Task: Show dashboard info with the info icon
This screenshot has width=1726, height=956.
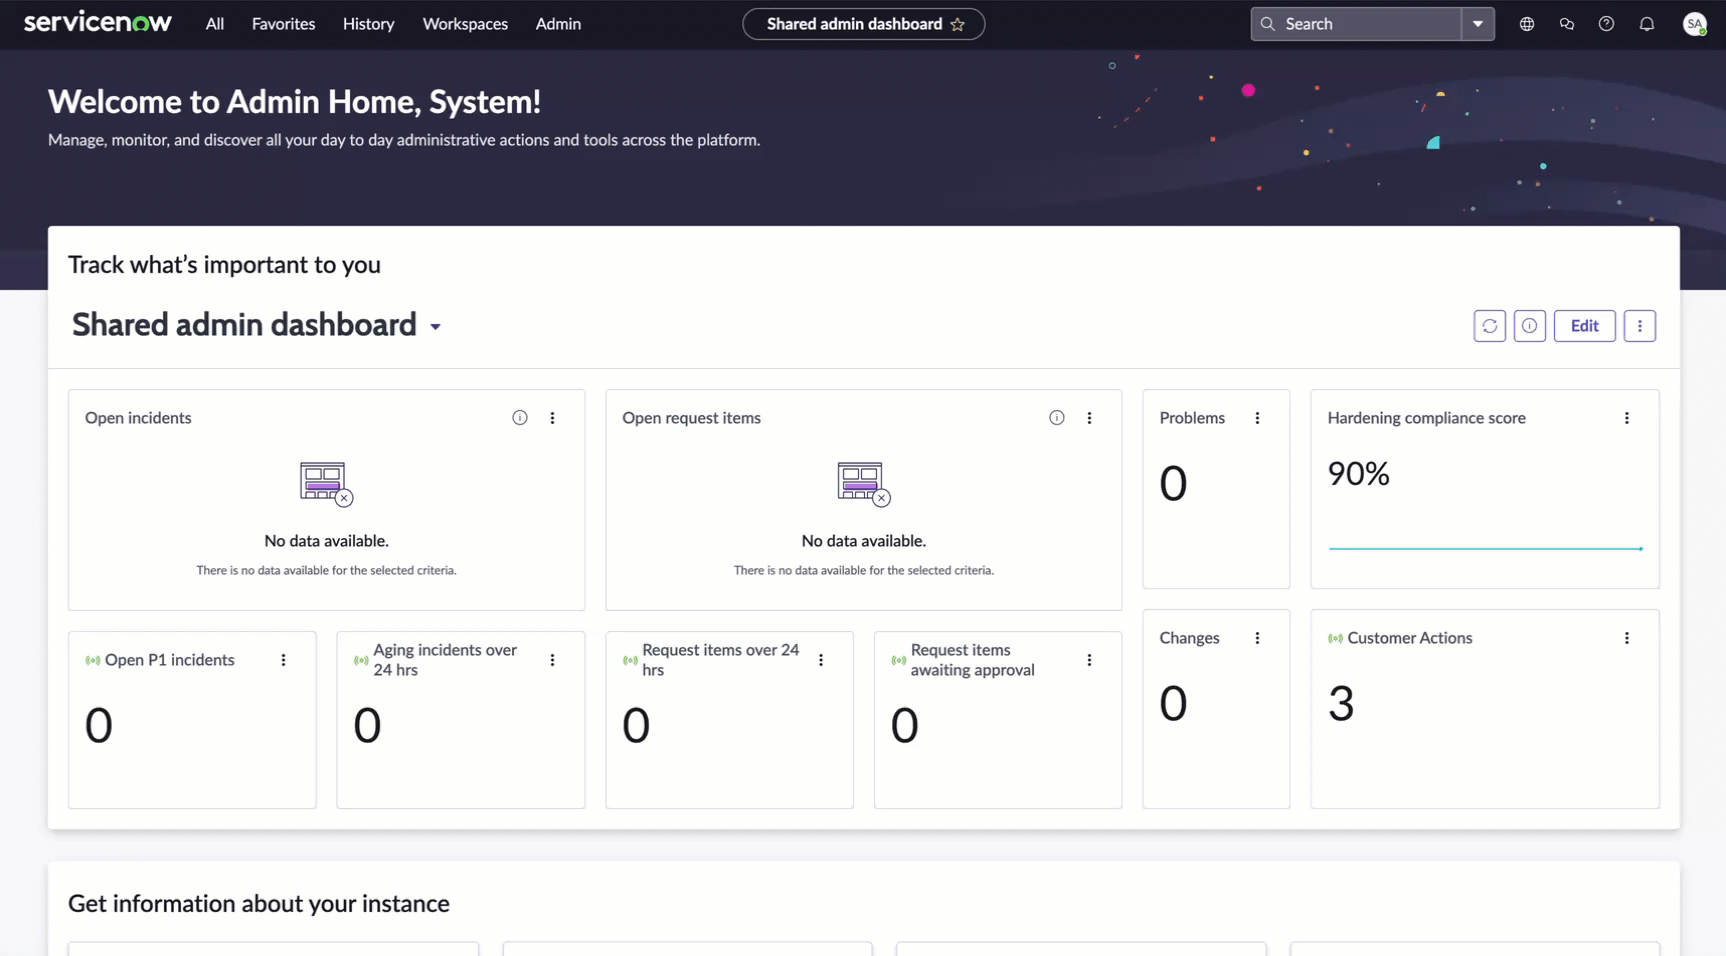Action: point(1530,326)
